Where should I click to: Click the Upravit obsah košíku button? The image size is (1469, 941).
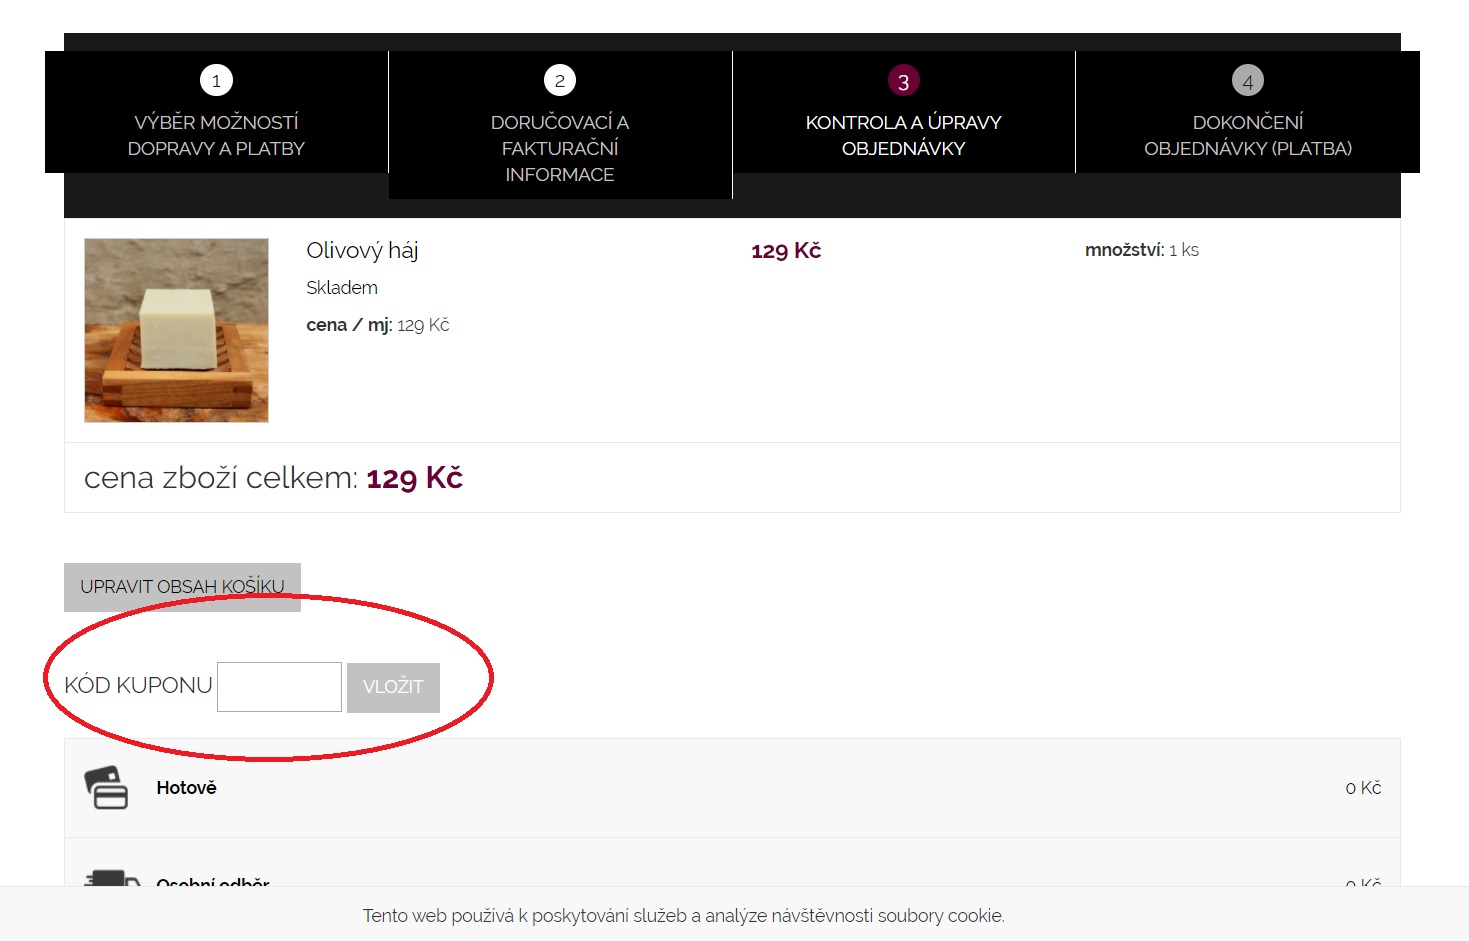[182, 587]
